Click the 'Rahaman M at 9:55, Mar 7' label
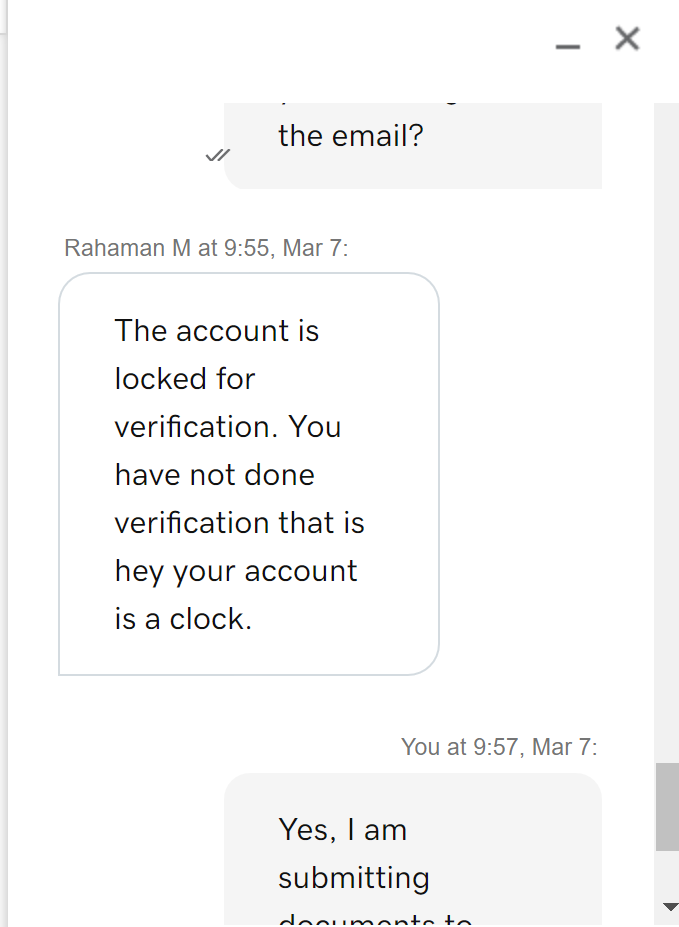Viewport: 679px width, 927px height. pyautogui.click(x=206, y=248)
